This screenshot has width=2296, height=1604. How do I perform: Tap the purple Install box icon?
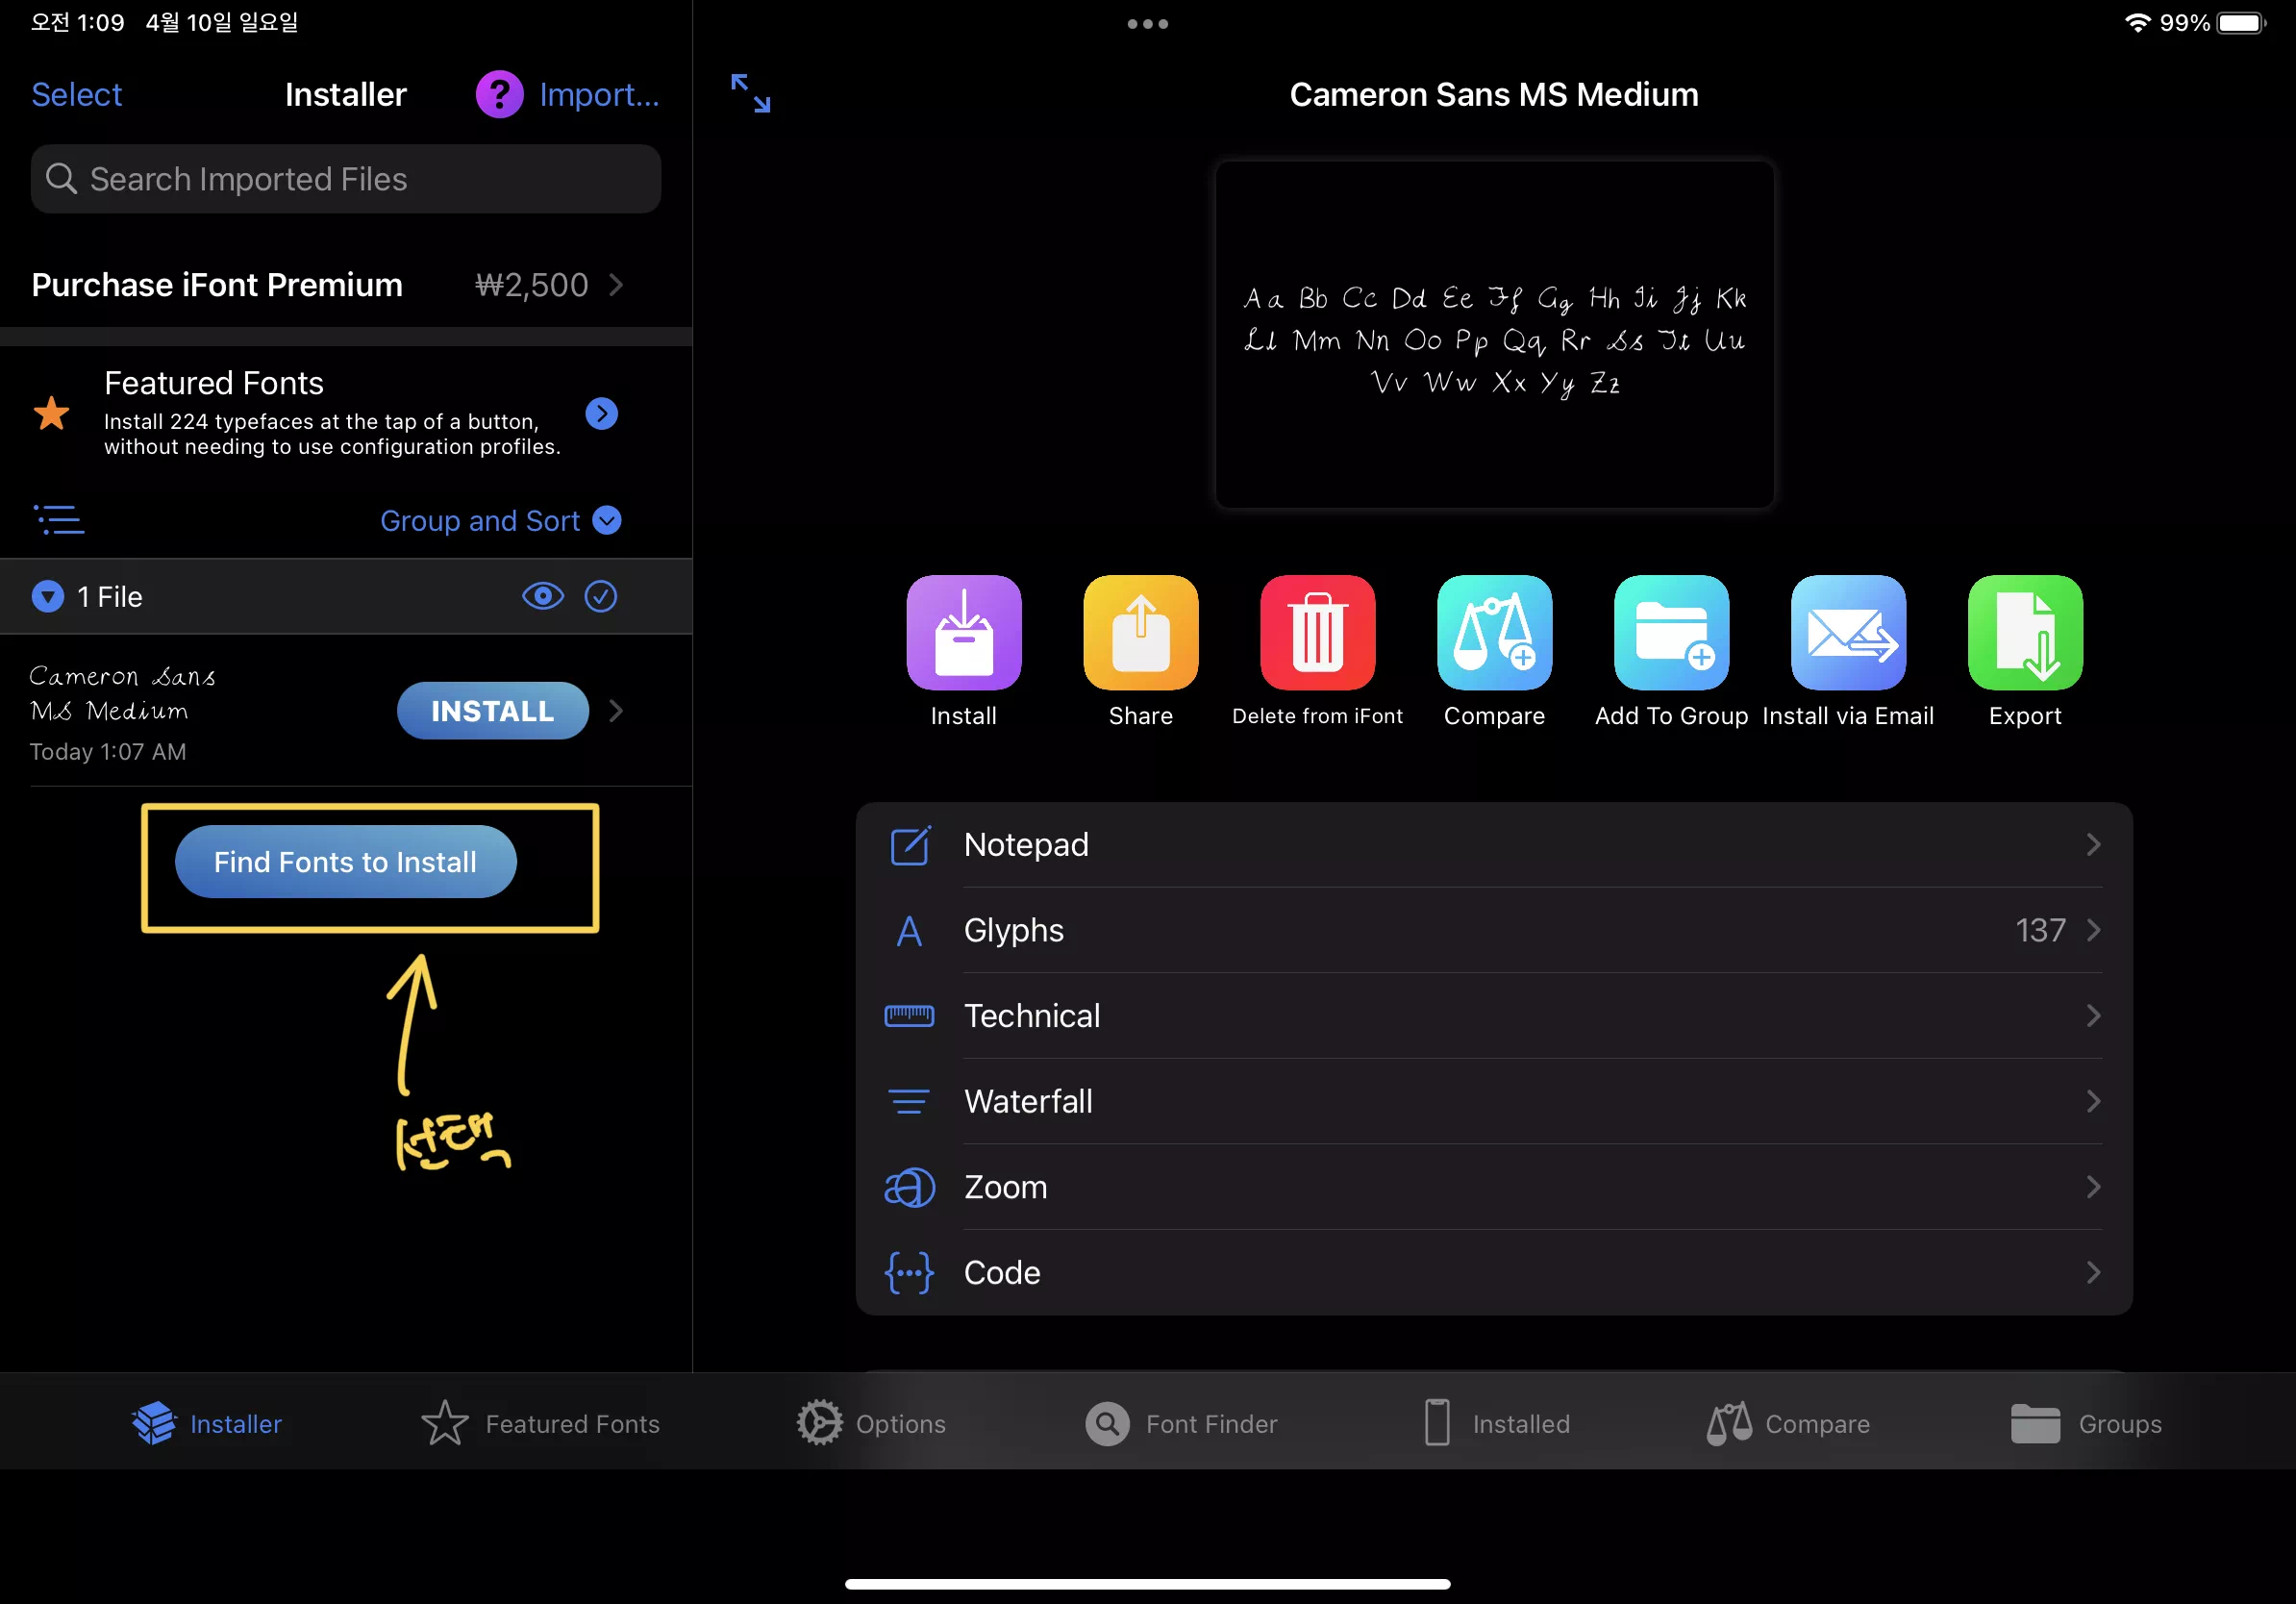pos(963,632)
